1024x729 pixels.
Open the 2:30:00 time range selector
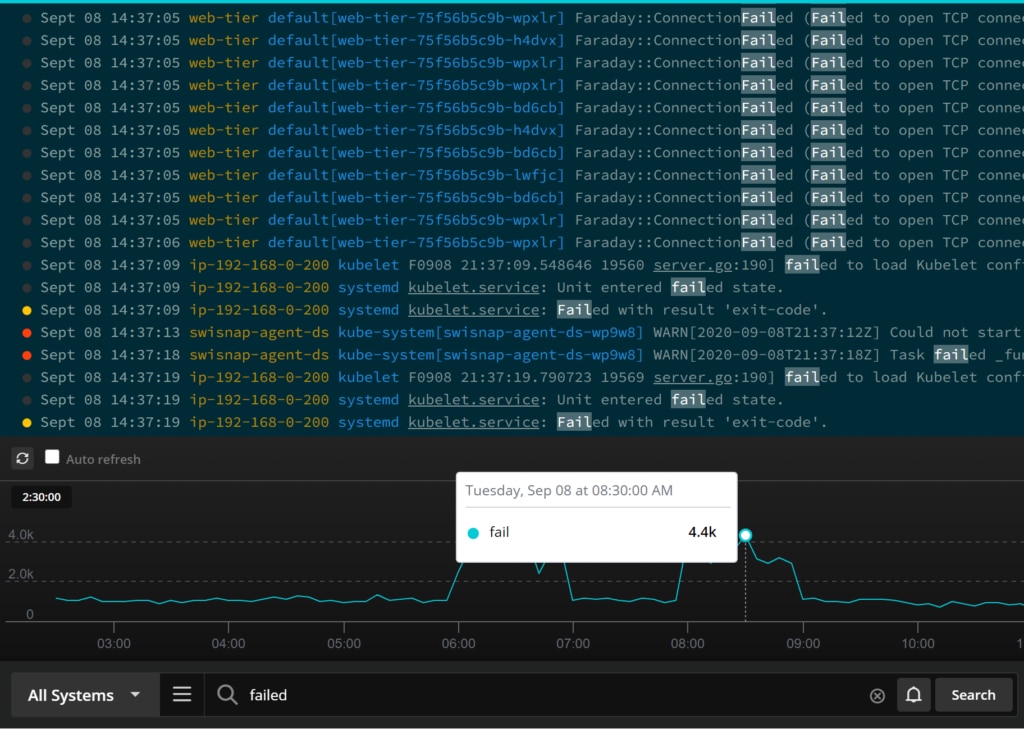click(40, 496)
